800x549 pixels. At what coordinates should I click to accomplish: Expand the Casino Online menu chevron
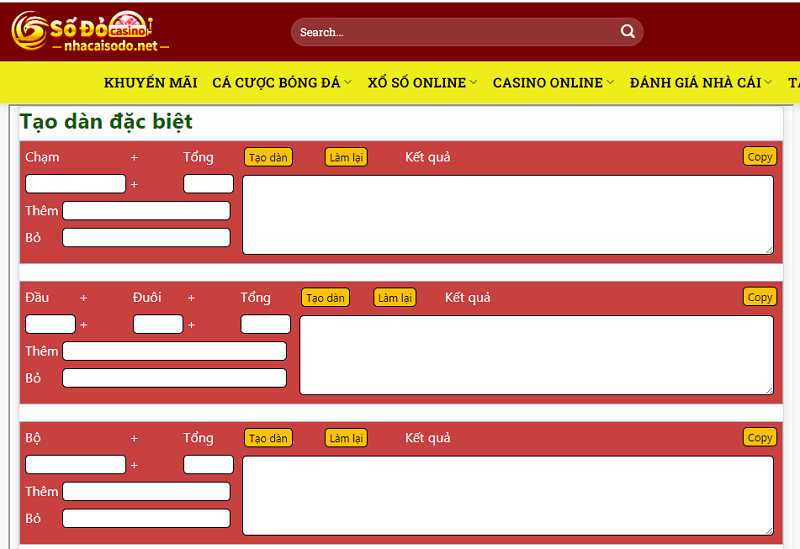tap(610, 83)
